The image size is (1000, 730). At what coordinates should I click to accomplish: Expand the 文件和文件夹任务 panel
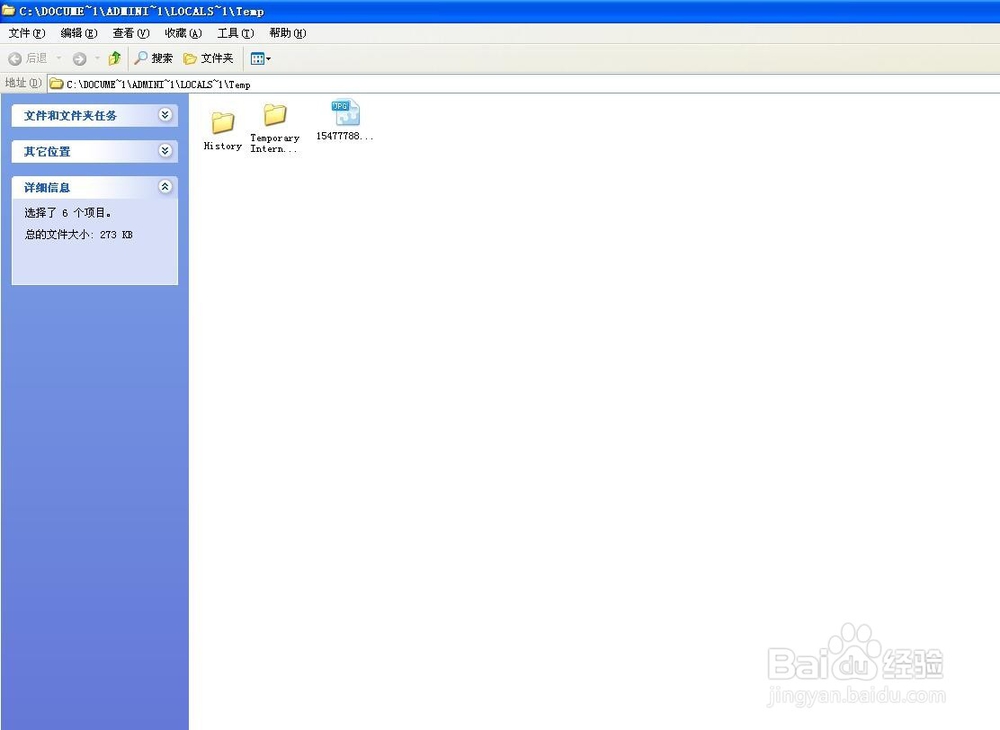point(165,115)
